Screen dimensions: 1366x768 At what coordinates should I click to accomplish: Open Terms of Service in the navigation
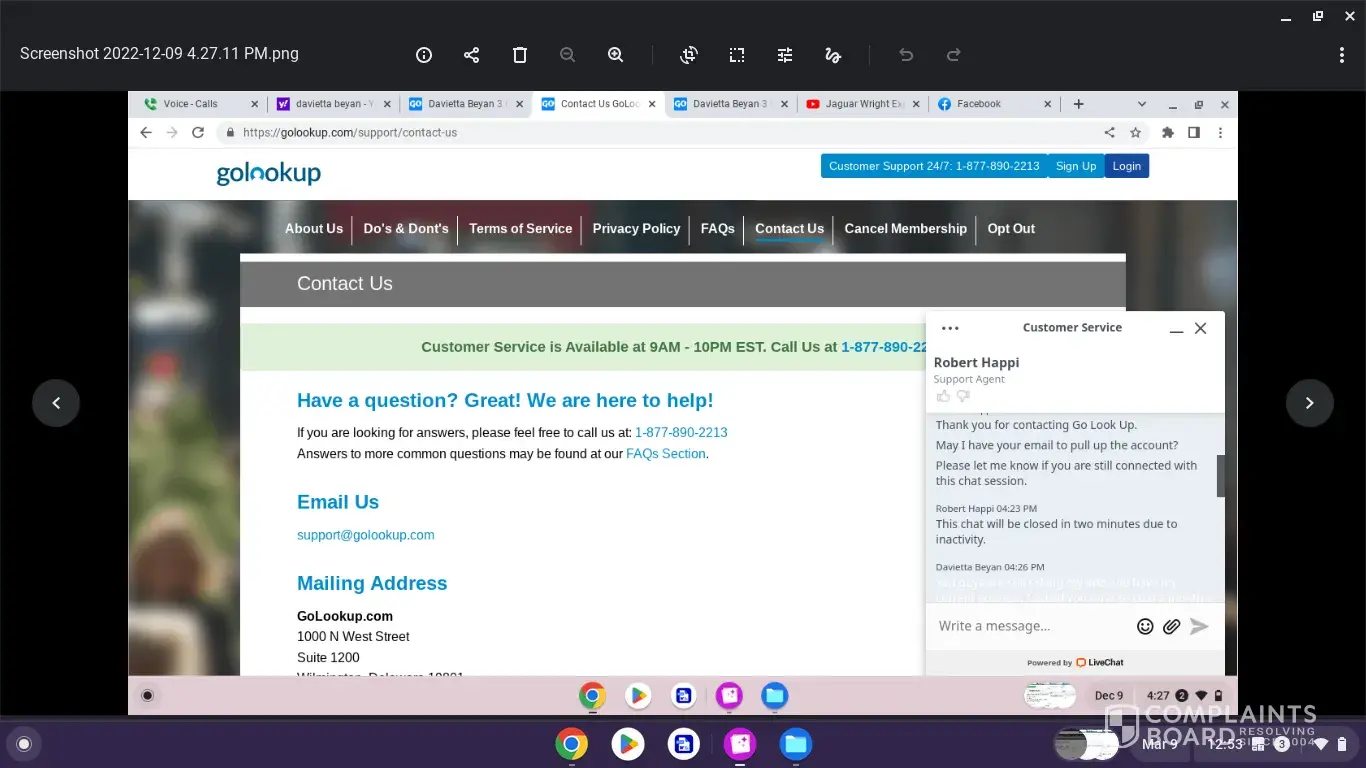pos(521,228)
